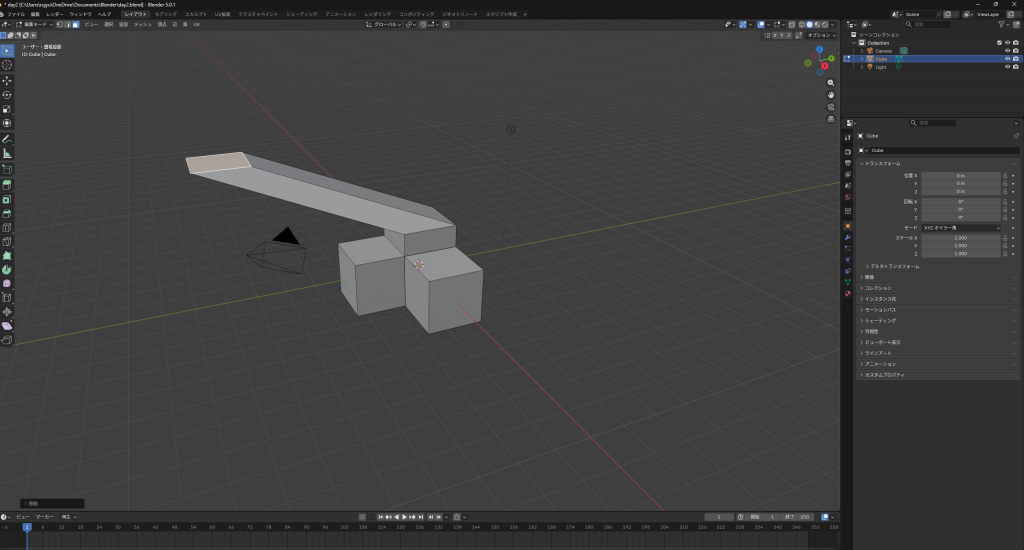The image size is (1024, 550).
Task: Pick the 3D Cursor tool
Action: coord(7,64)
